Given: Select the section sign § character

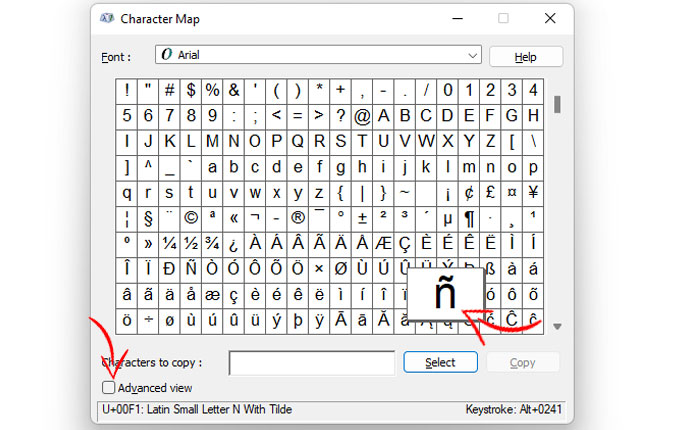Looking at the screenshot, I should (x=148, y=219).
